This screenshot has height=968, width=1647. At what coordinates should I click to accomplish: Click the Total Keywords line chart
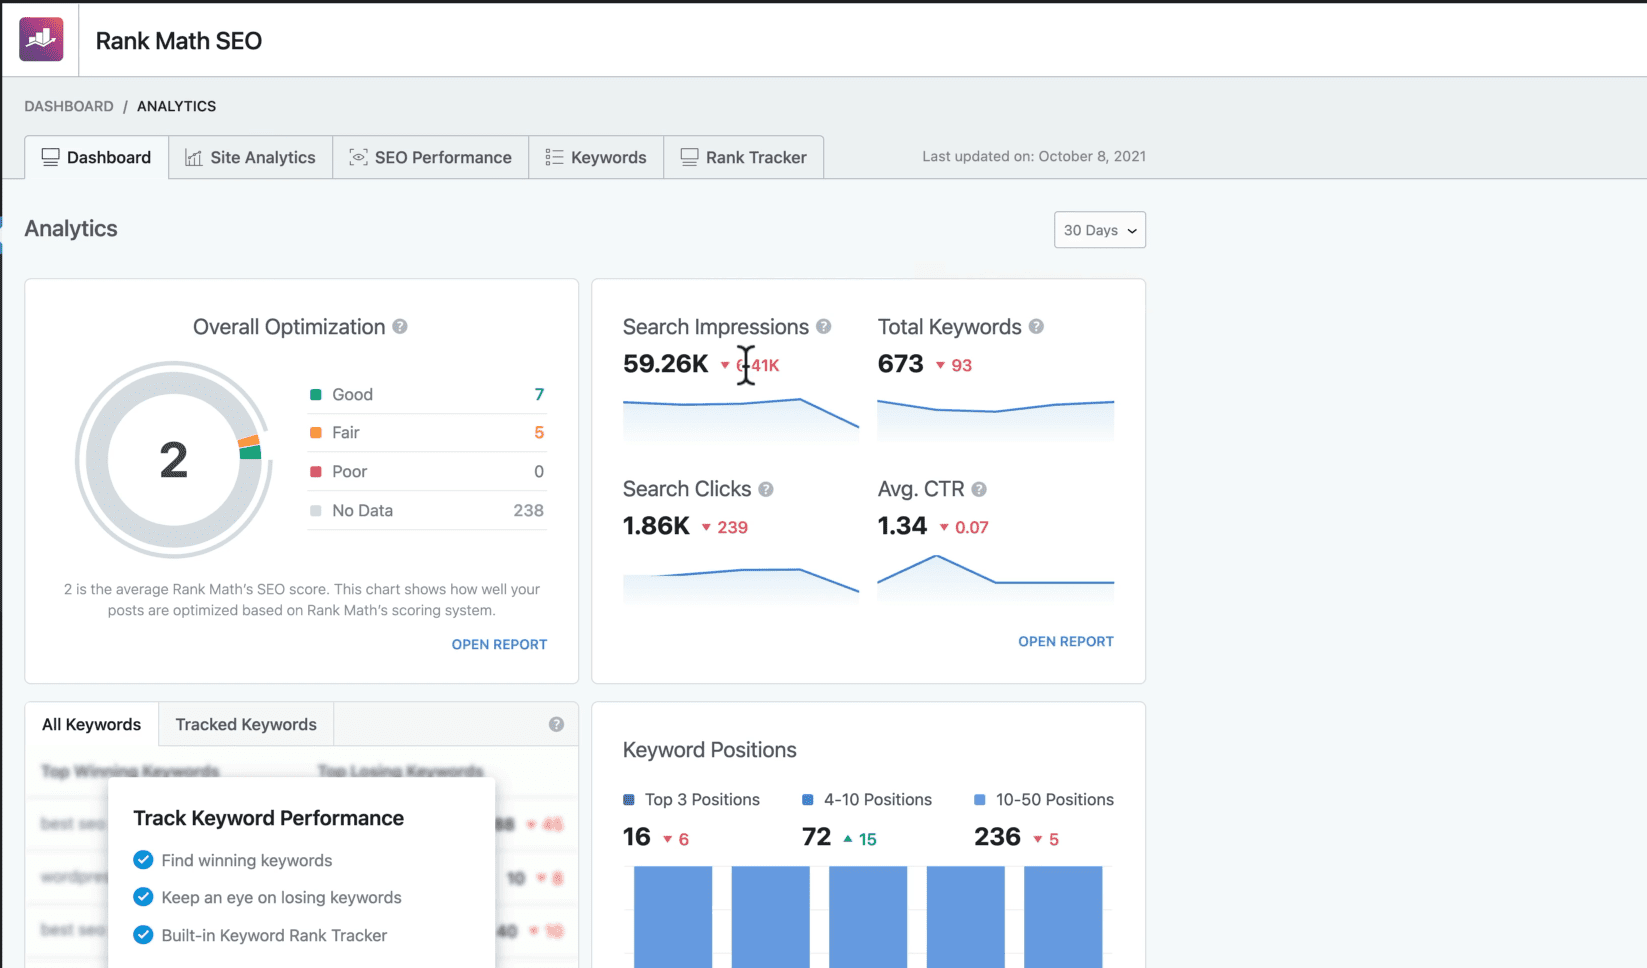pos(995,419)
